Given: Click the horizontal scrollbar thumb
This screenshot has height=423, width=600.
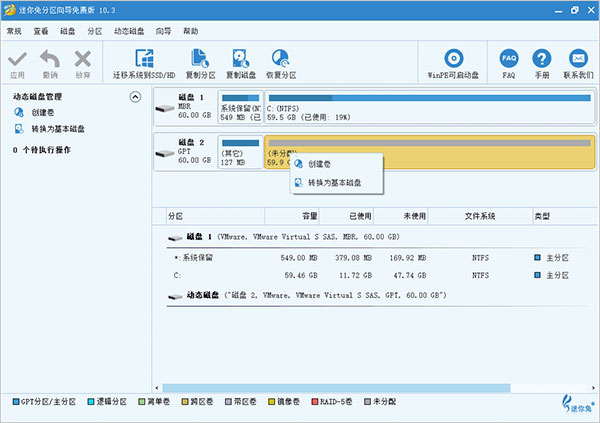Looking at the screenshot, I should [x=336, y=388].
